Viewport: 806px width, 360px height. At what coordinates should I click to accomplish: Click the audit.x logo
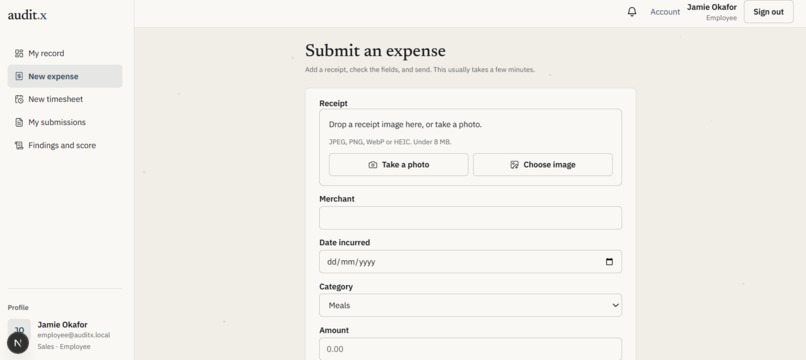[27, 15]
